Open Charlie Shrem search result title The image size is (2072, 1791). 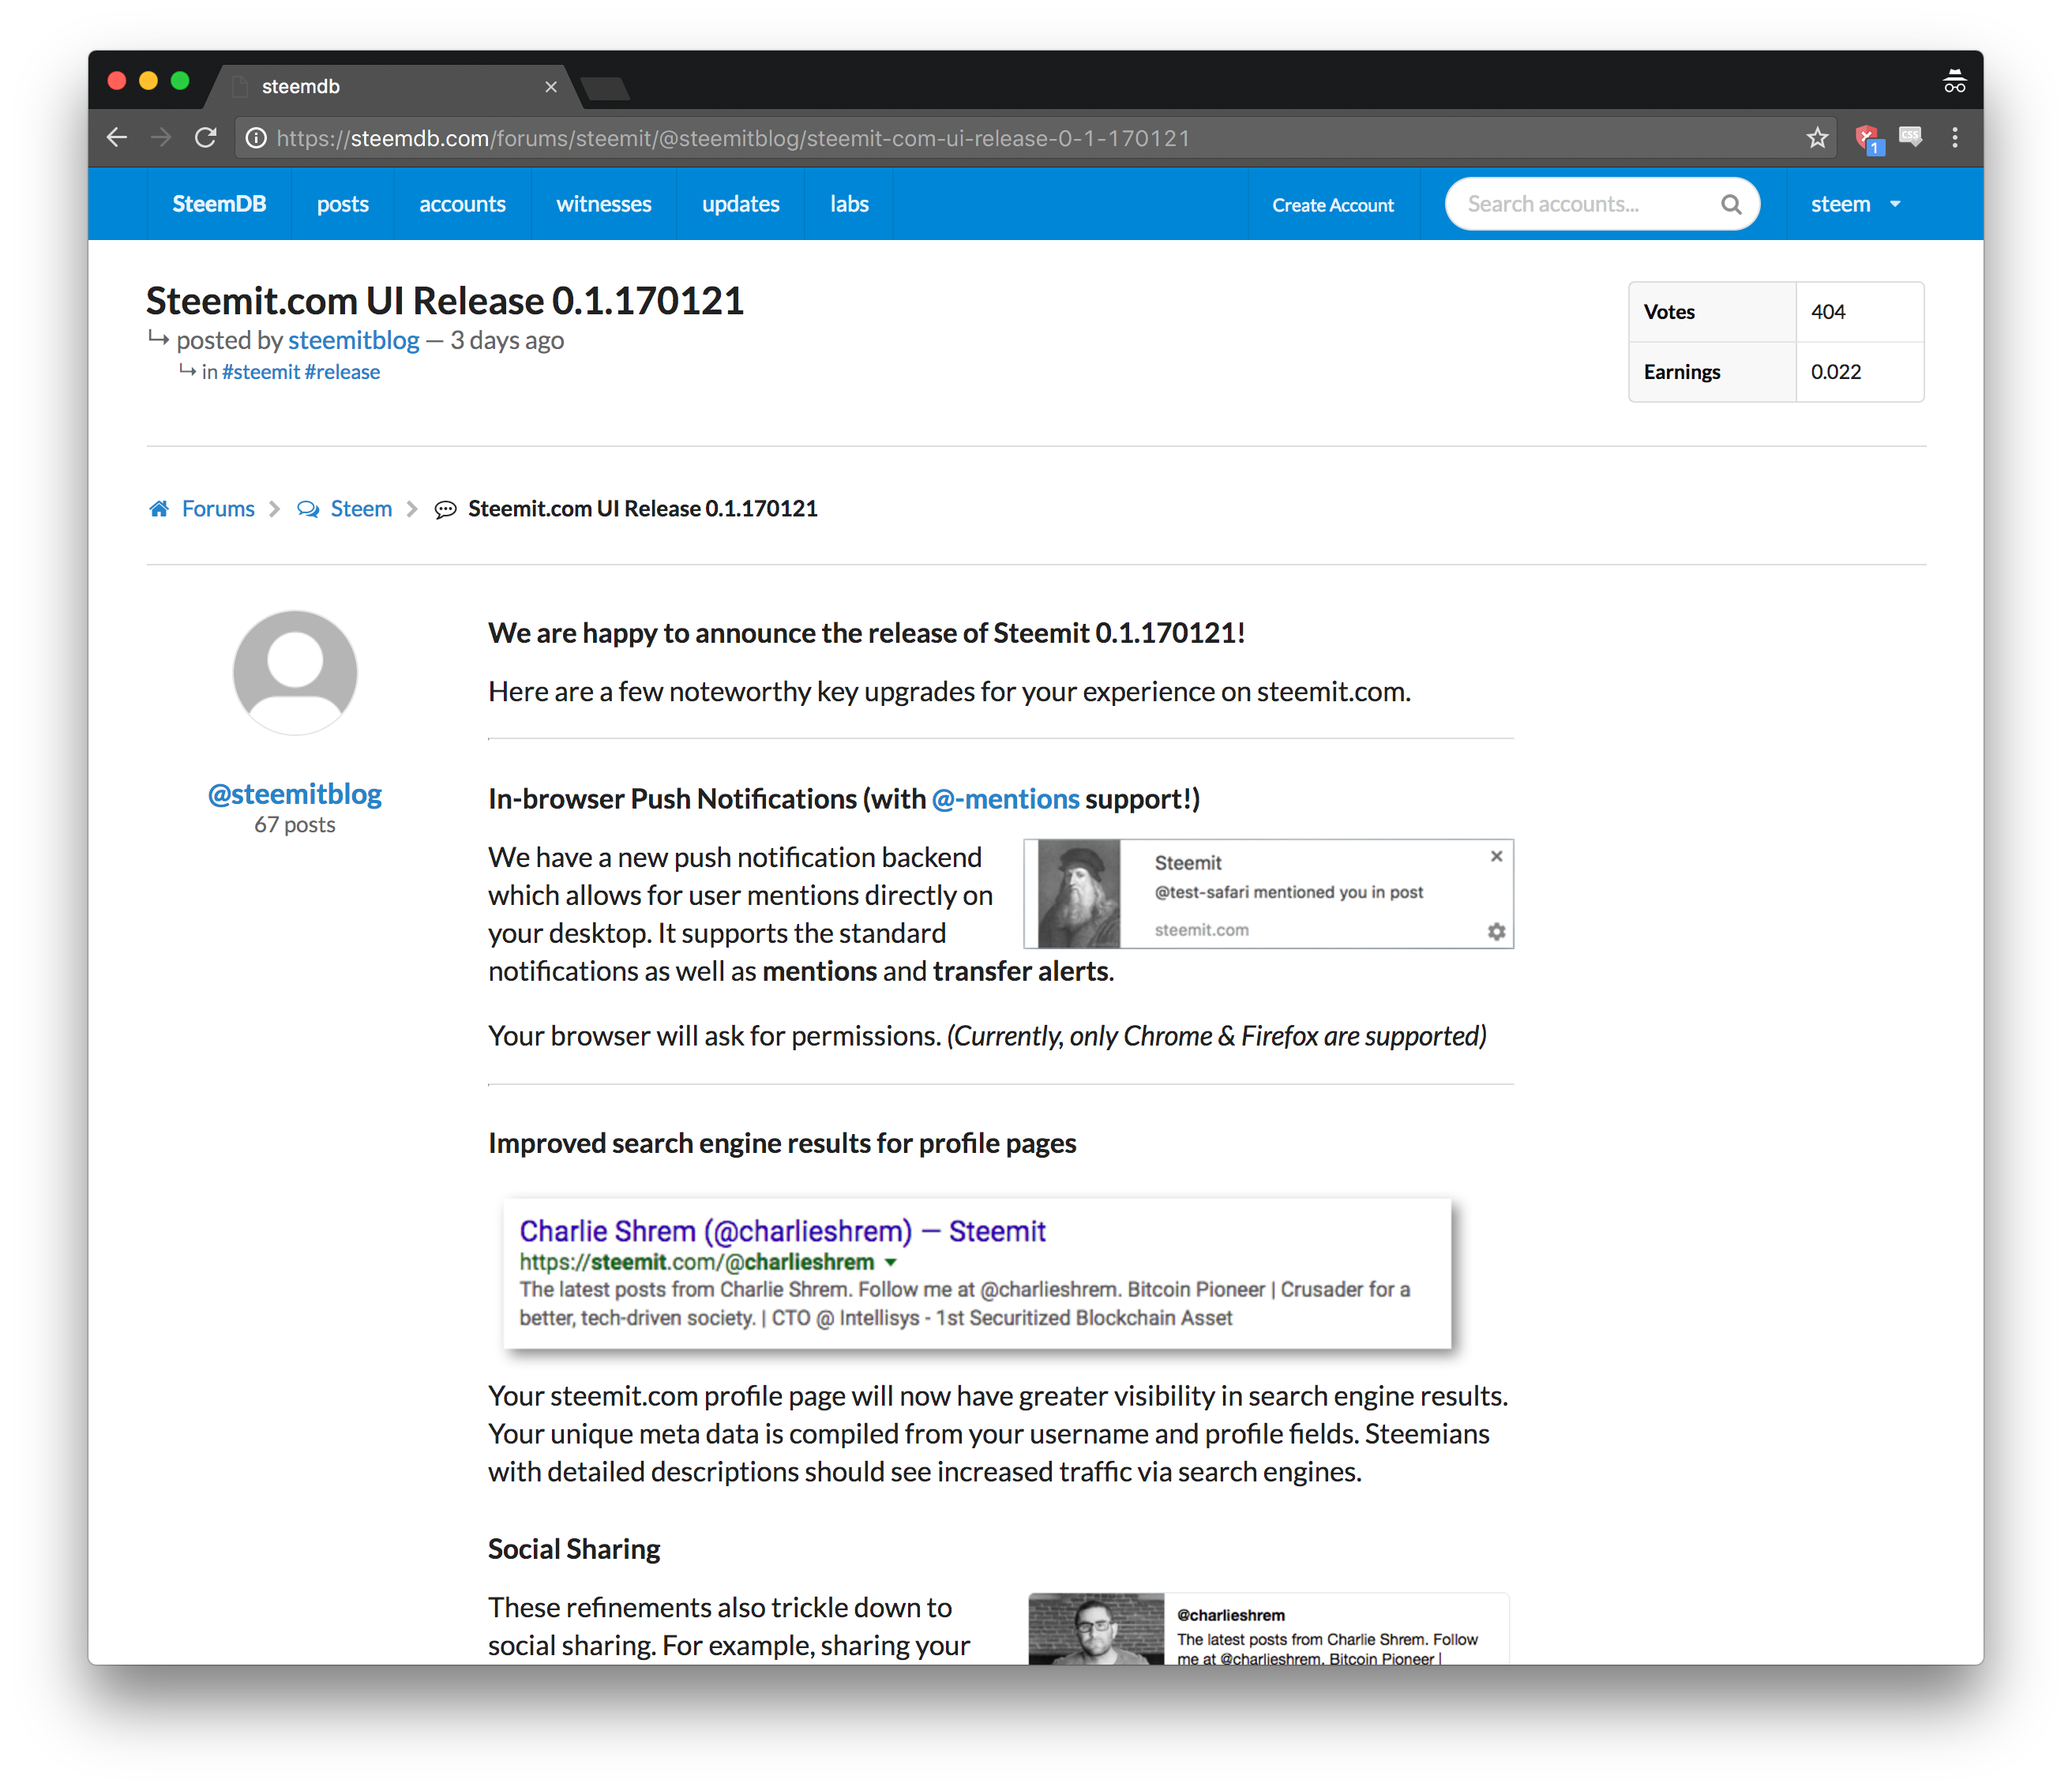coord(782,1231)
